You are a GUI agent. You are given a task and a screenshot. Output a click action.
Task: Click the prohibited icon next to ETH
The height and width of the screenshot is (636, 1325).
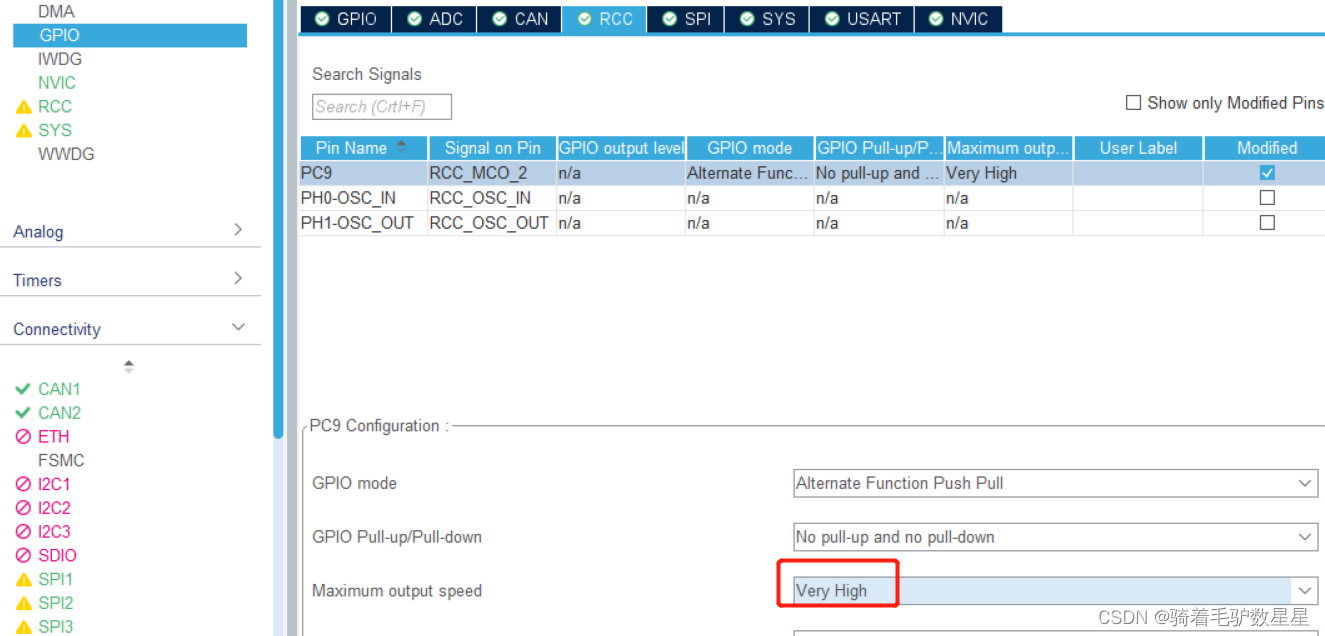point(22,436)
